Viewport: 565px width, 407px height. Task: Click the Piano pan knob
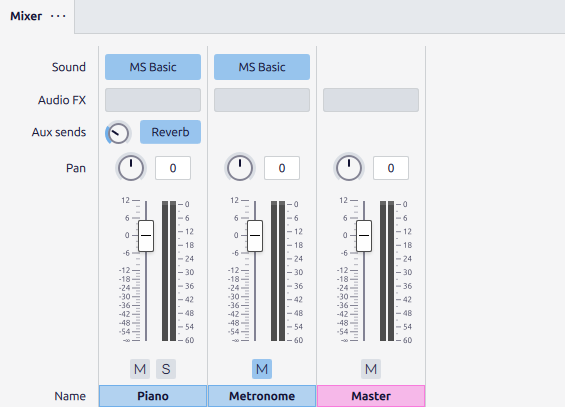click(x=131, y=168)
